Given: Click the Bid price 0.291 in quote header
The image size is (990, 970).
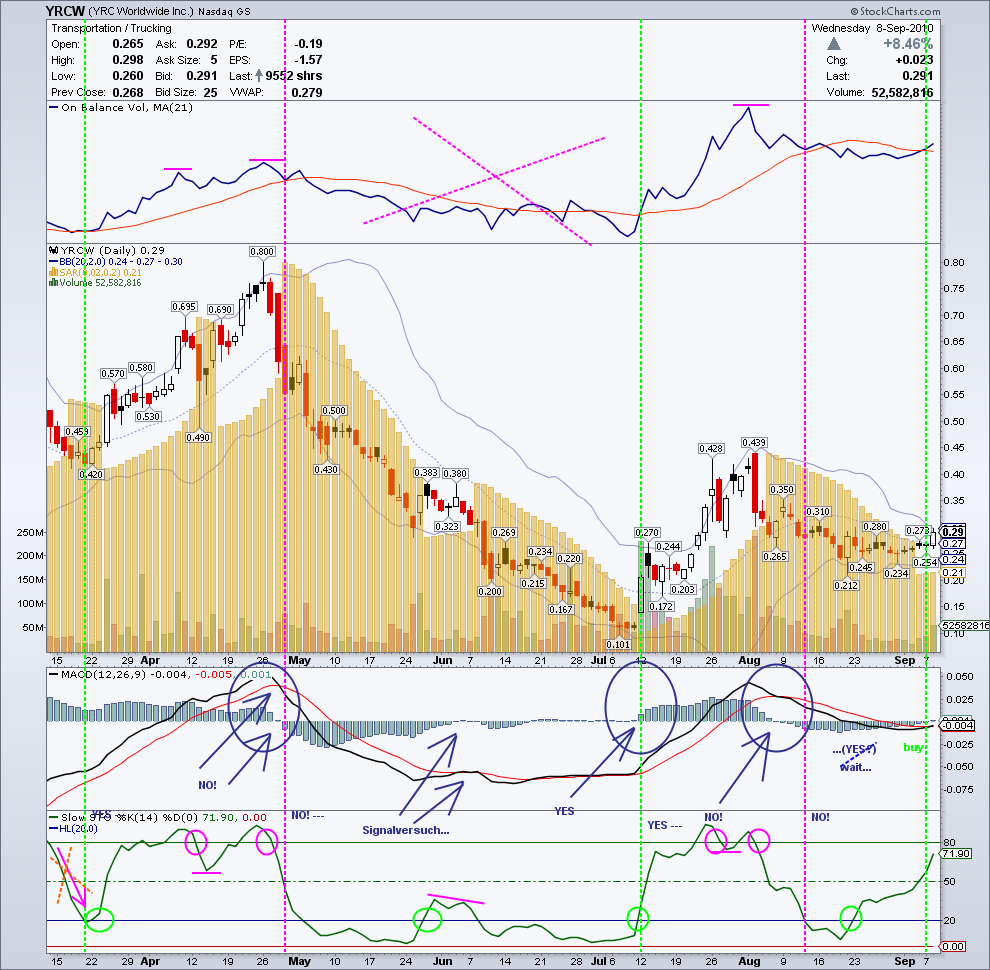Looking at the screenshot, I should pyautogui.click(x=202, y=76).
